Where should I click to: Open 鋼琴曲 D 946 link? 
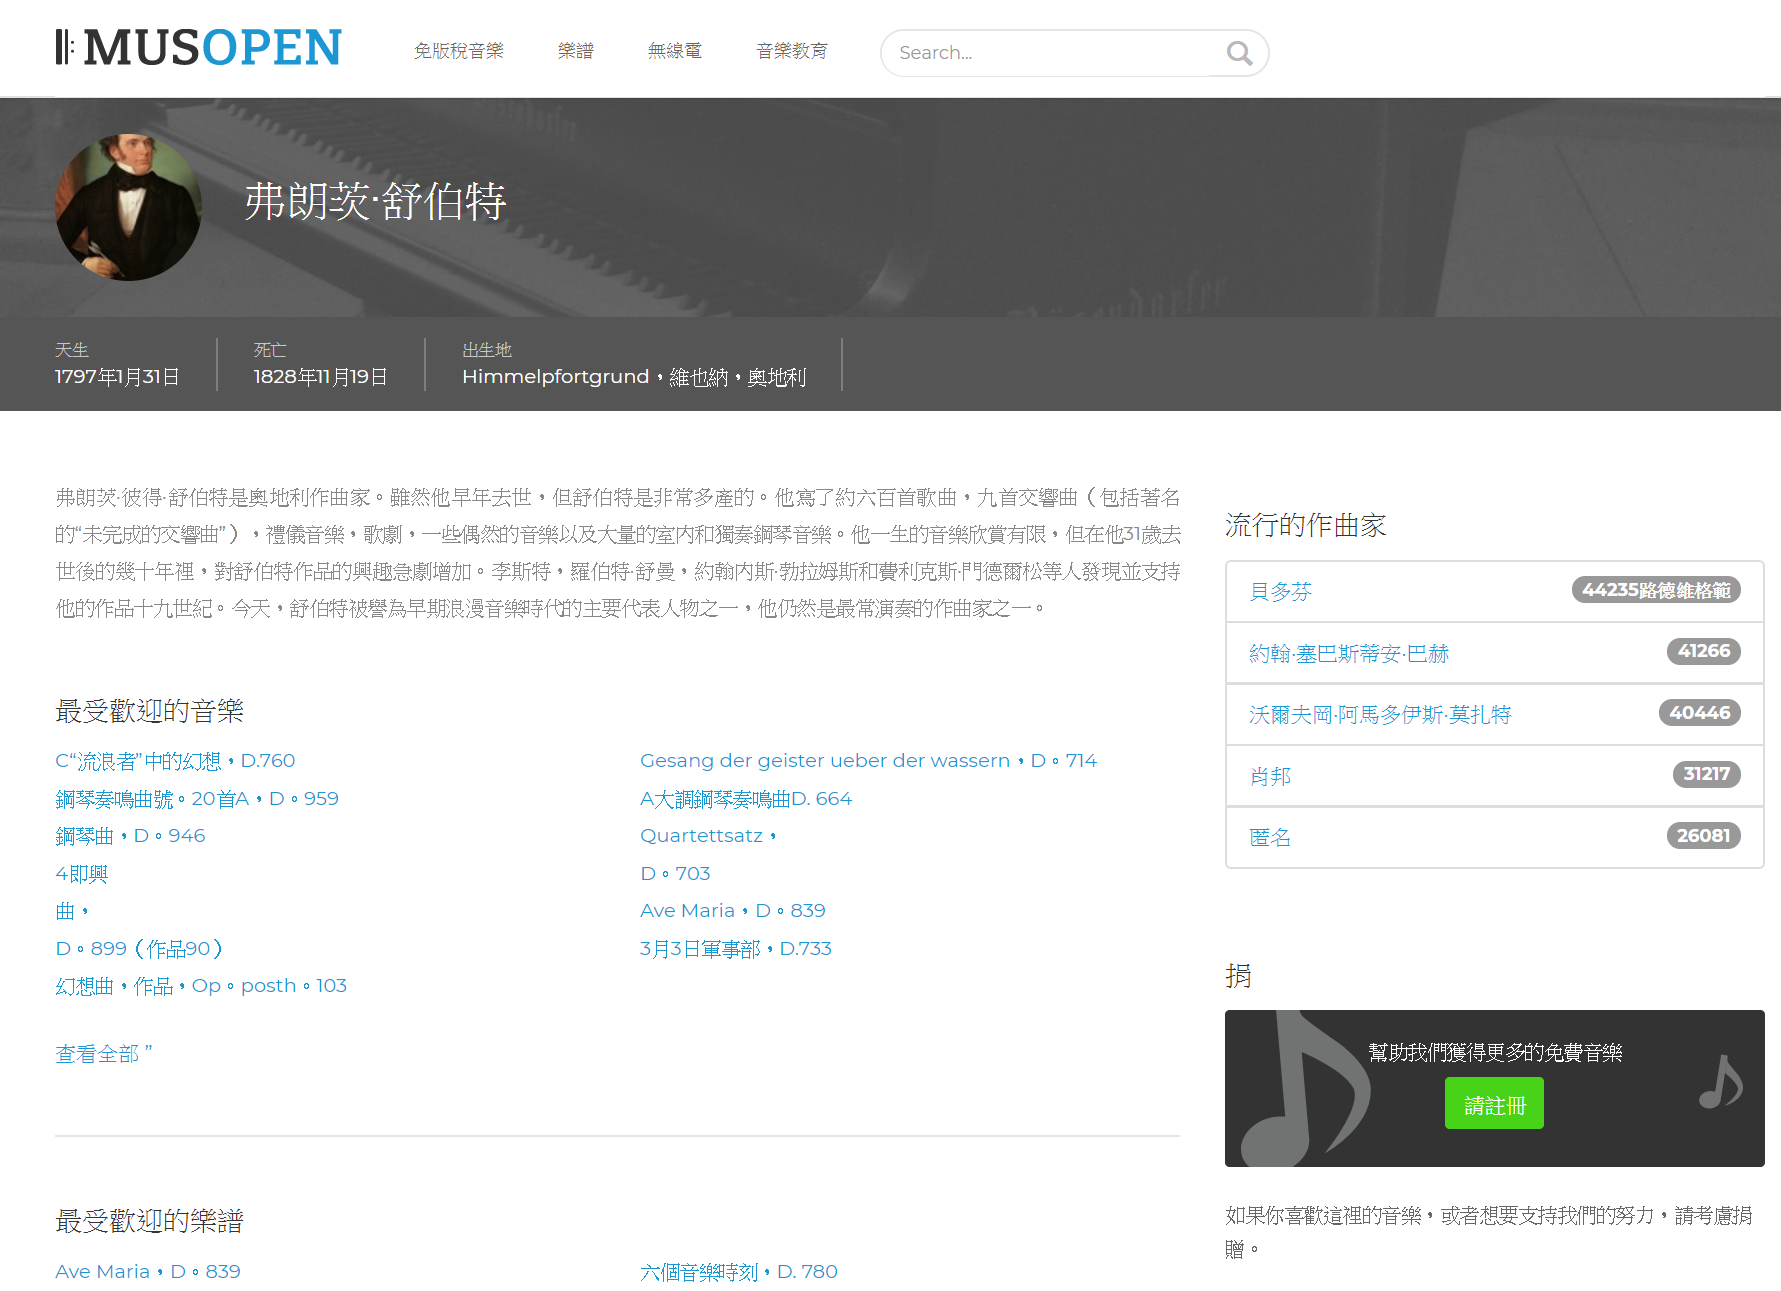tap(130, 836)
